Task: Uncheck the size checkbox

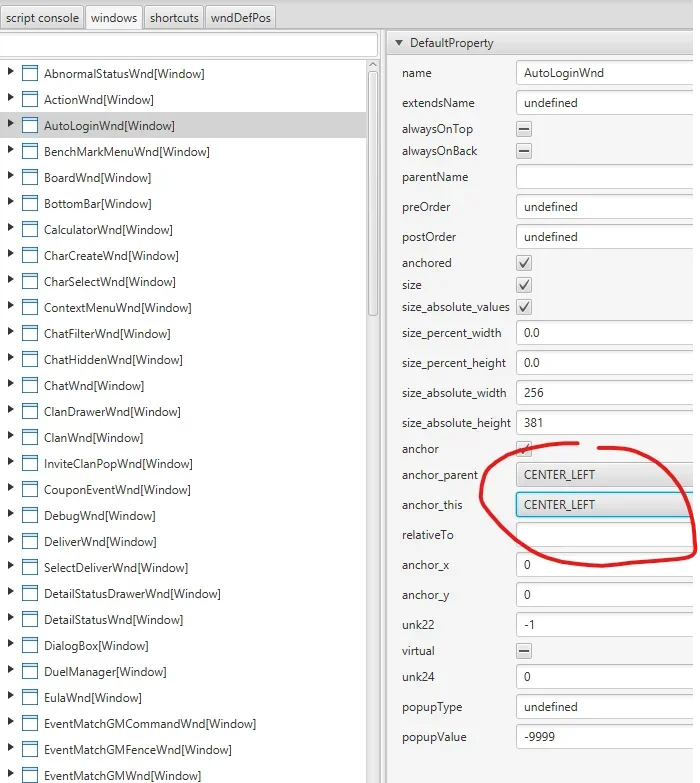Action: click(524, 285)
